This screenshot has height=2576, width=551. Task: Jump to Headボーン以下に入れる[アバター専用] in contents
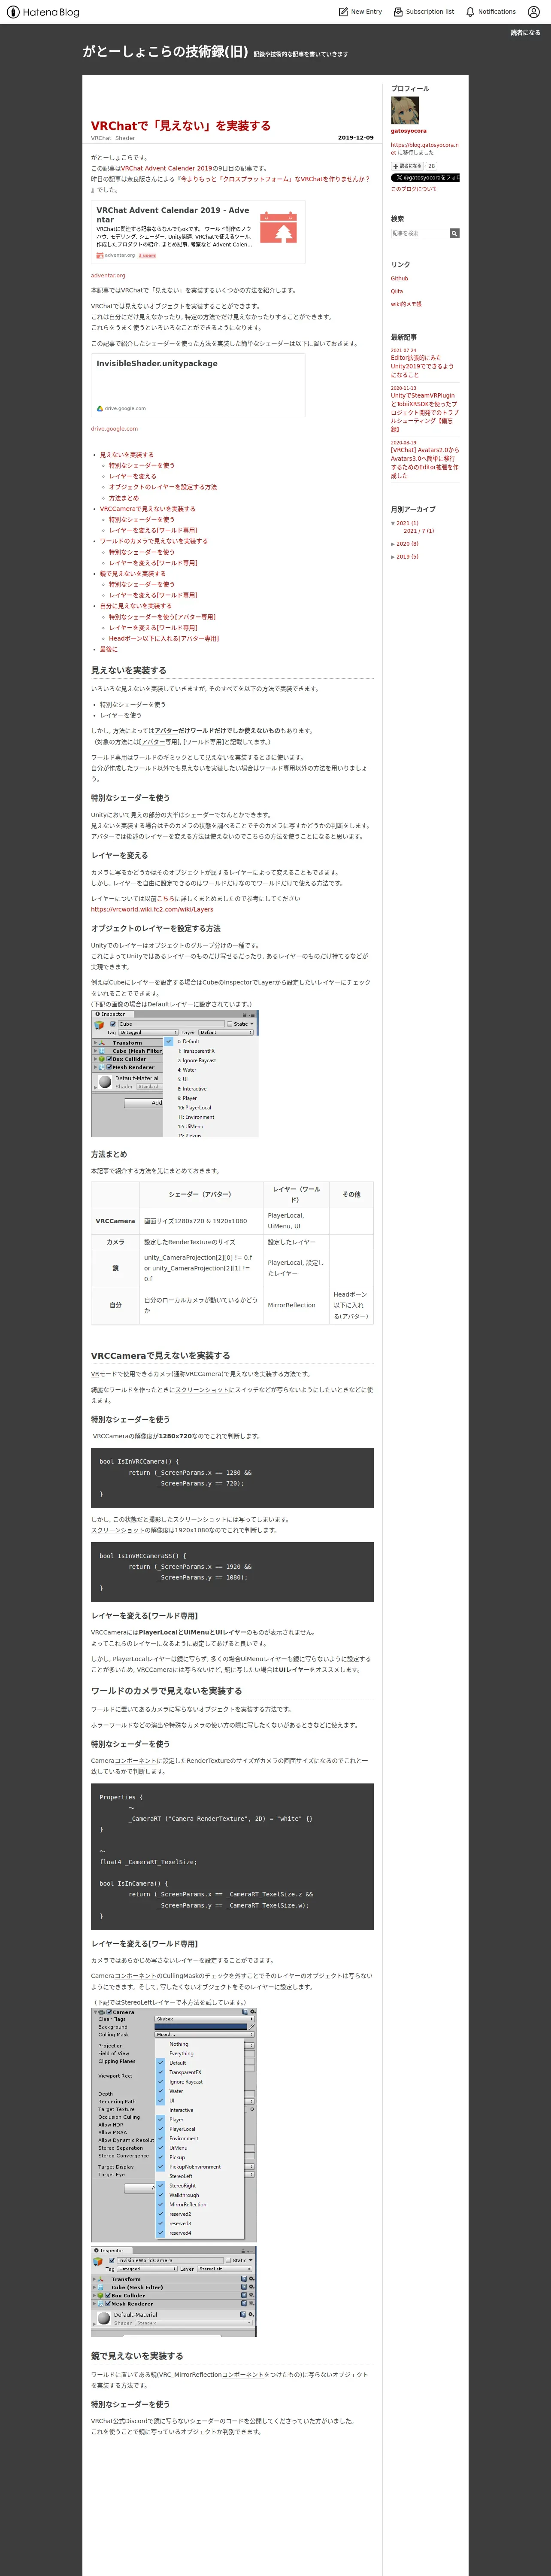coord(164,638)
